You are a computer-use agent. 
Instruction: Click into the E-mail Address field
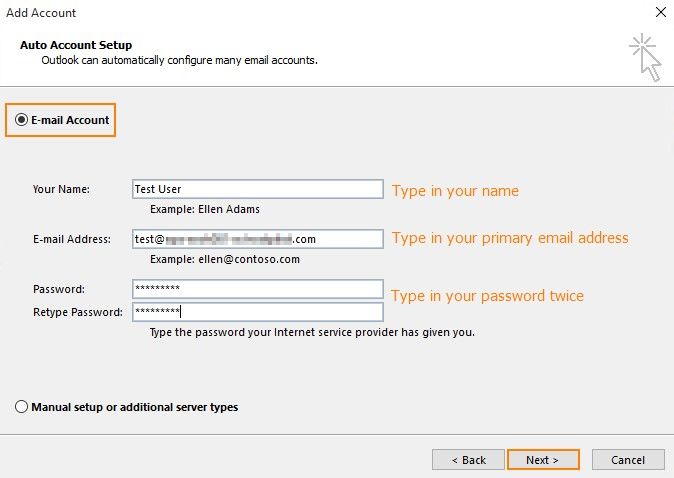pyautogui.click(x=257, y=239)
